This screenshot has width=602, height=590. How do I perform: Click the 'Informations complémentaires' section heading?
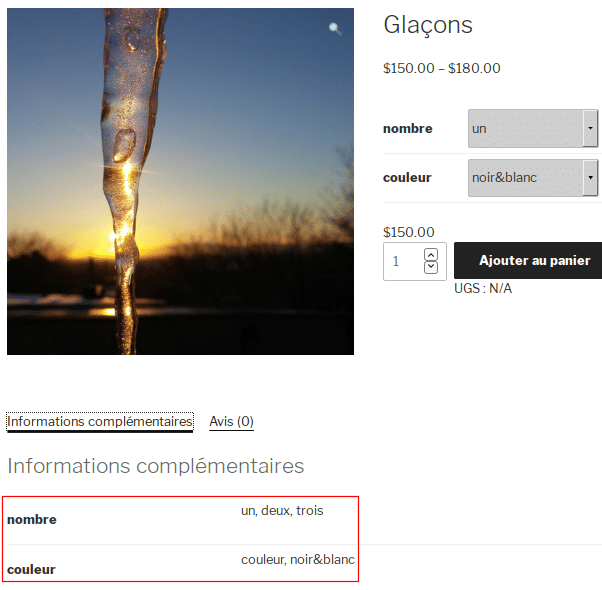pyautogui.click(x=155, y=466)
